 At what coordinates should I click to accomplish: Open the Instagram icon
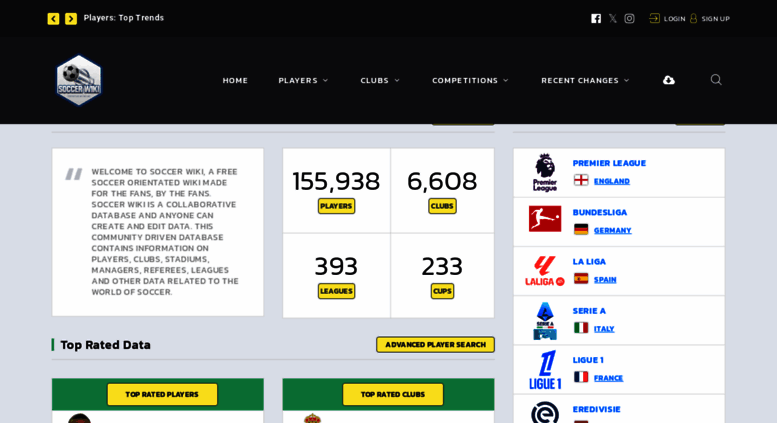629,19
